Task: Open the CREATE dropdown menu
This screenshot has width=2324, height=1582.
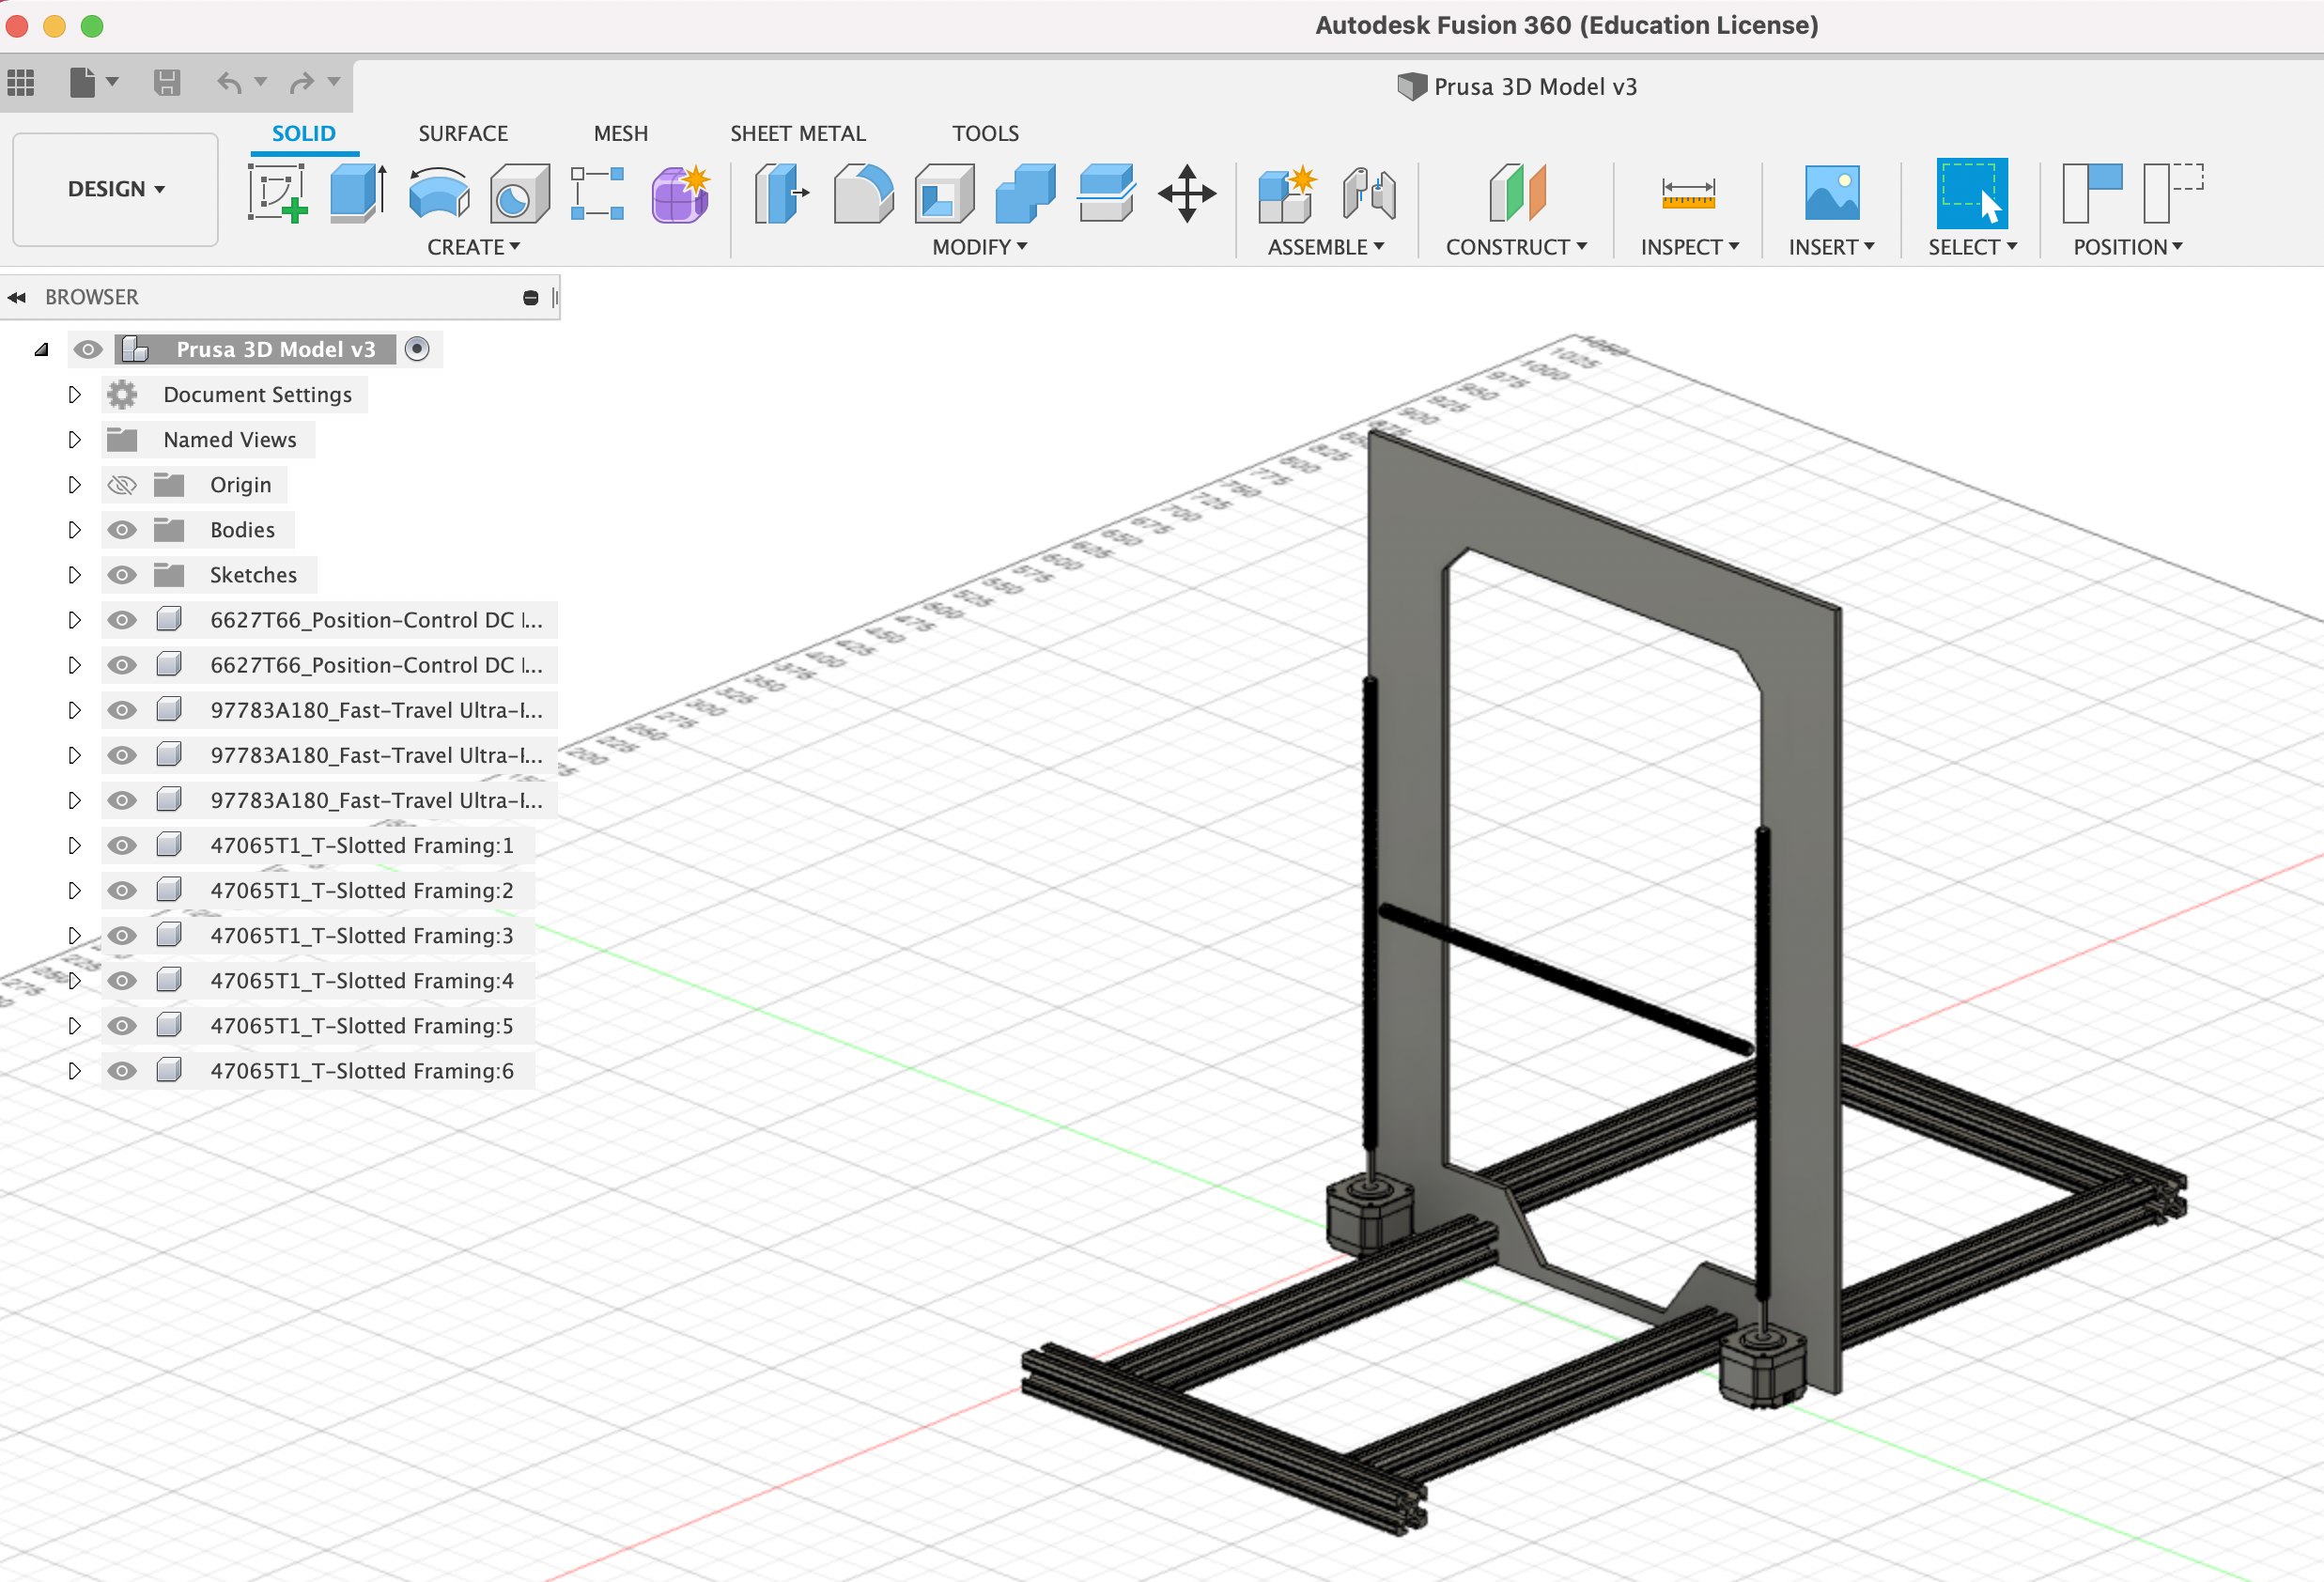Action: (473, 247)
